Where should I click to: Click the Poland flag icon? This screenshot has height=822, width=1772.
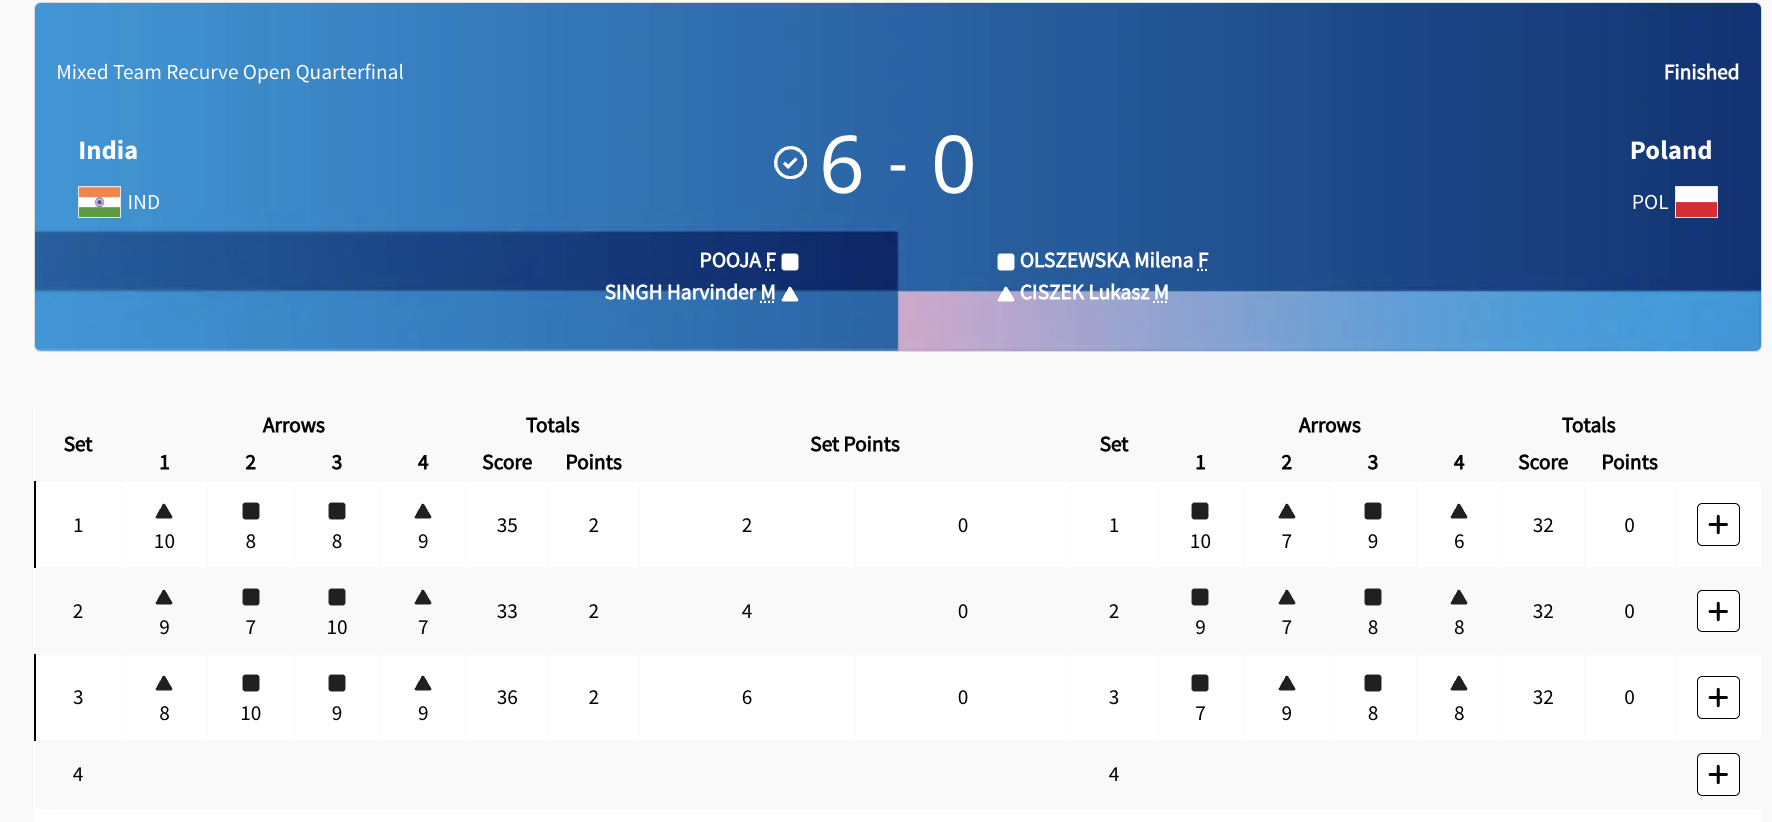click(x=1696, y=202)
